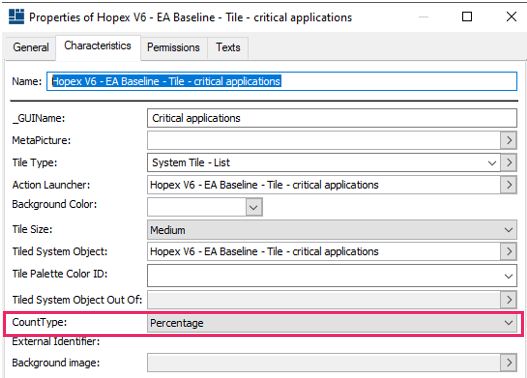Go to the Permissions tab
The image size is (527, 378).
pos(173,47)
